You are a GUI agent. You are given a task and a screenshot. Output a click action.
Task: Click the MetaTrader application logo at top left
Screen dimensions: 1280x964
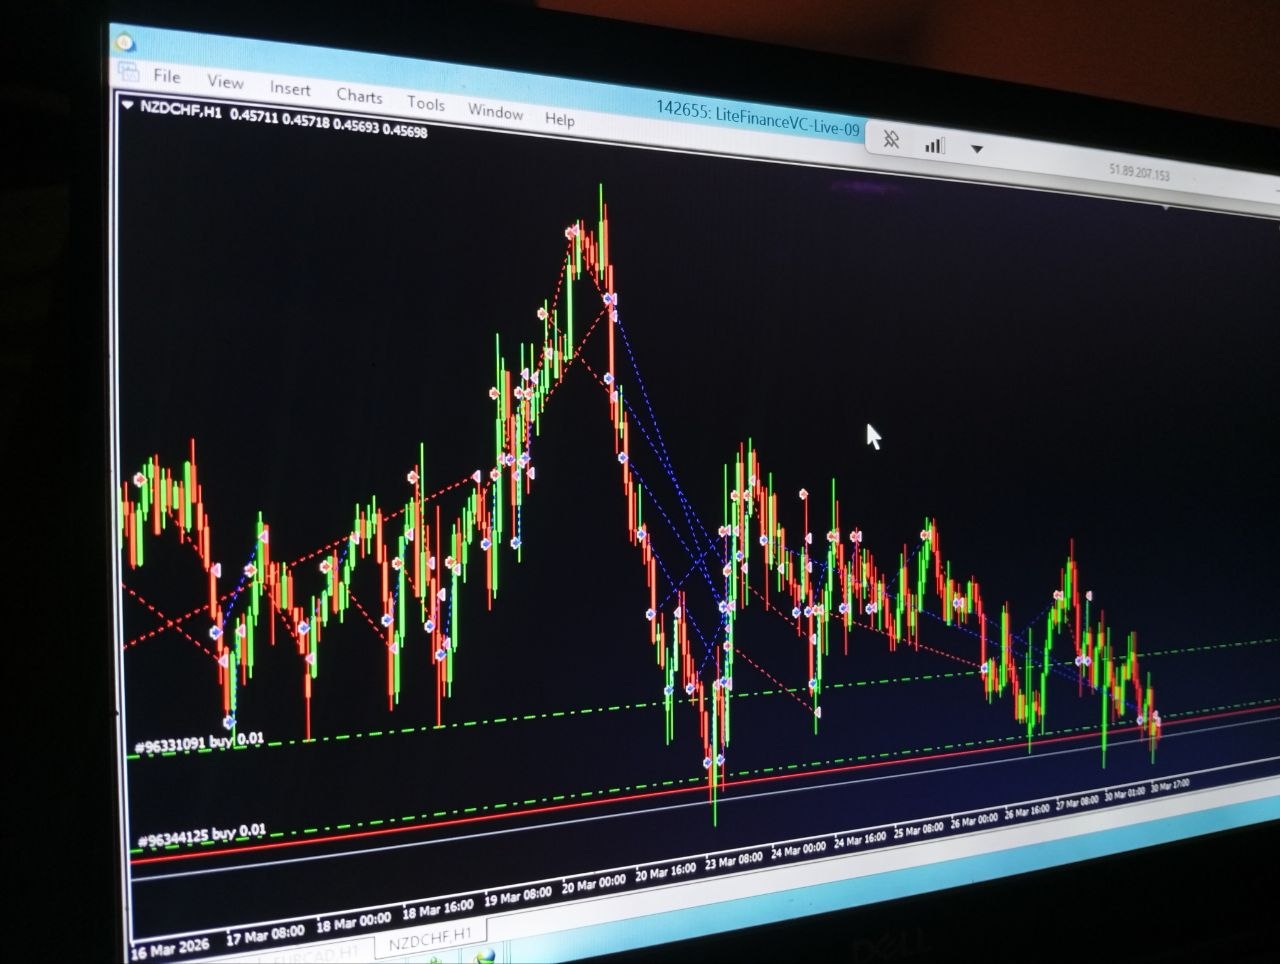124,42
